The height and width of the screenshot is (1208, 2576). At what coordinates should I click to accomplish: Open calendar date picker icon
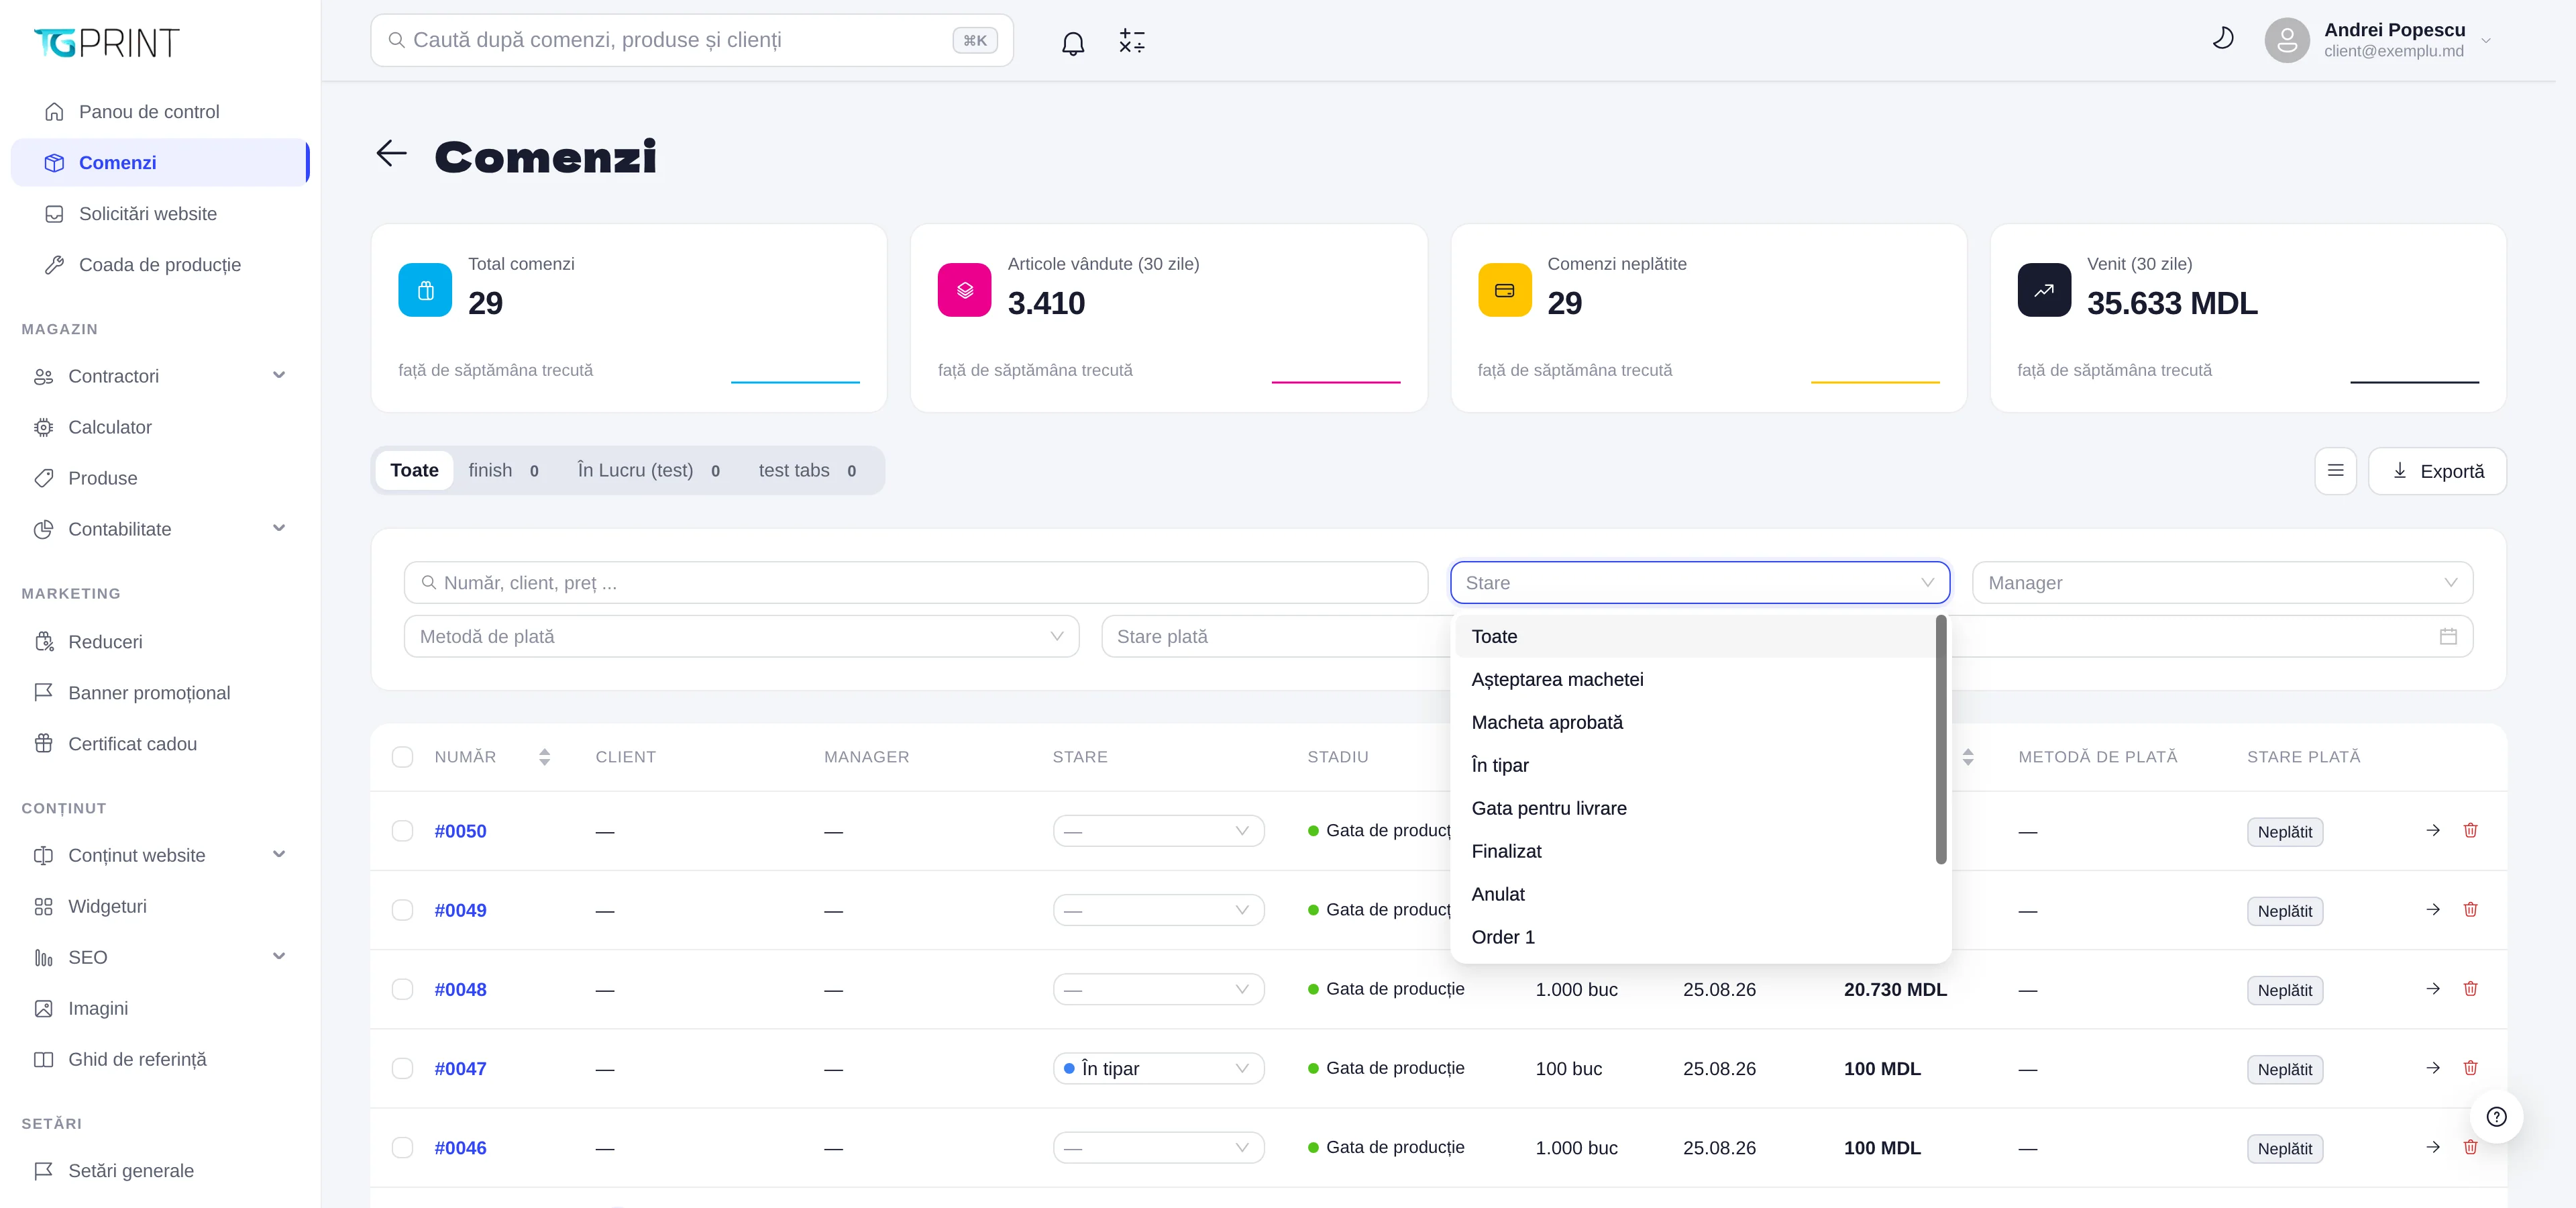(x=2448, y=636)
